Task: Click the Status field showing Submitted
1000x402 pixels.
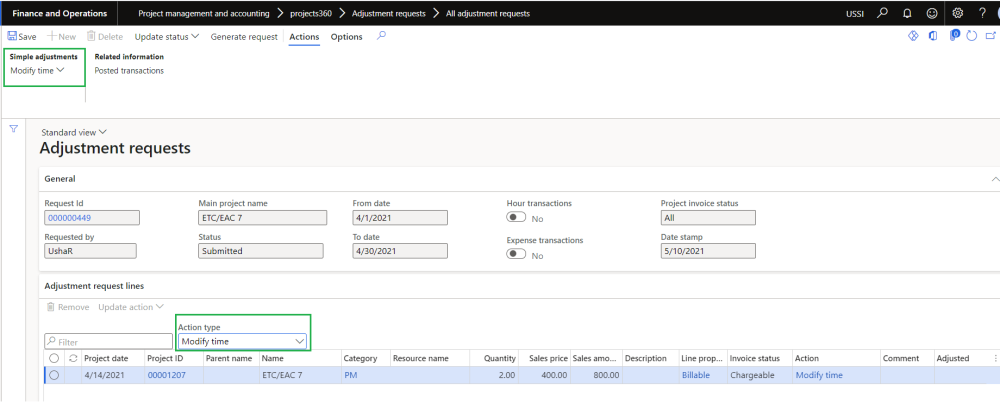Action: [261, 251]
